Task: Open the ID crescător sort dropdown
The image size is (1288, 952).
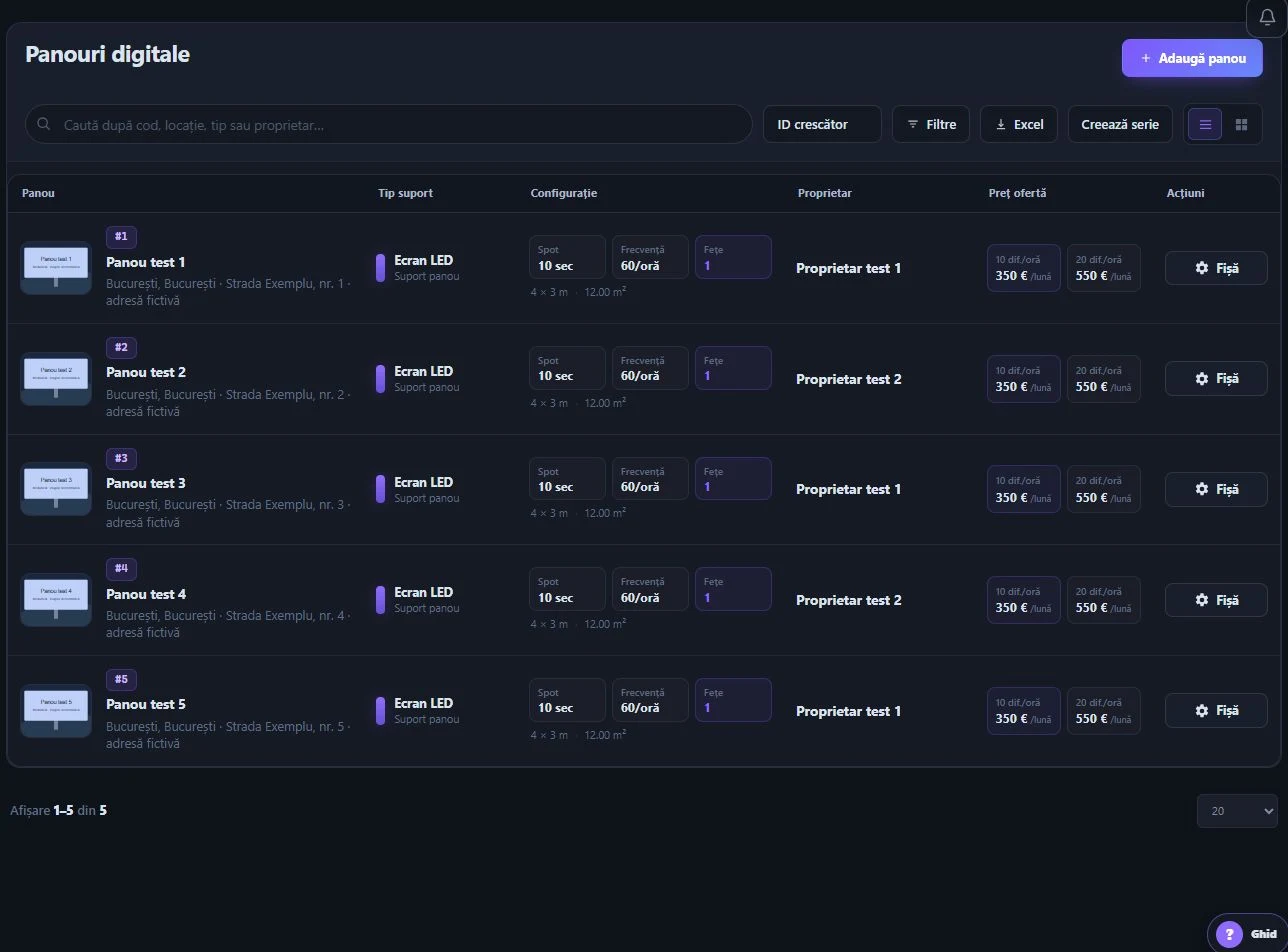Action: click(822, 125)
